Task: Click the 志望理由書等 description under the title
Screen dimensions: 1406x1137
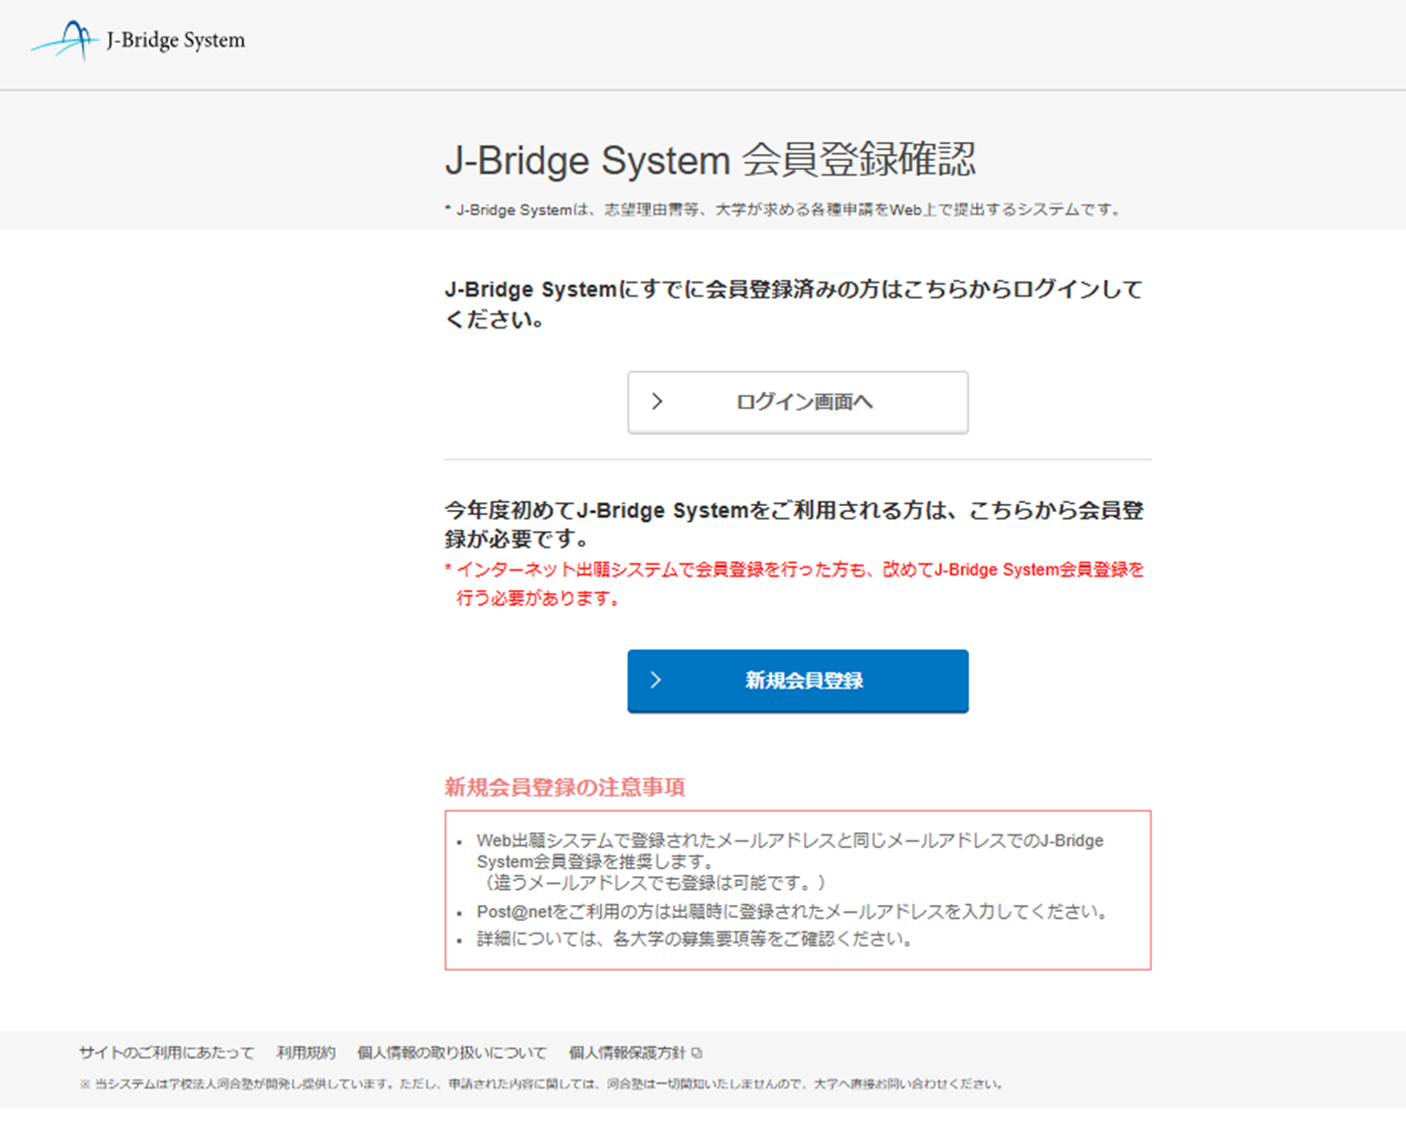Action: tap(785, 210)
